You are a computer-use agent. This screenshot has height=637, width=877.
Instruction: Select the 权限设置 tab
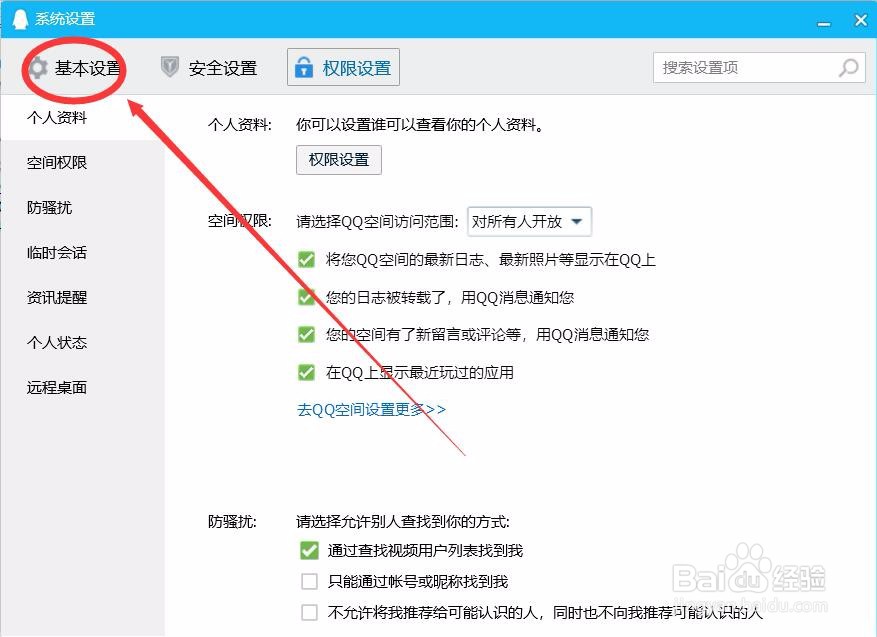343,67
